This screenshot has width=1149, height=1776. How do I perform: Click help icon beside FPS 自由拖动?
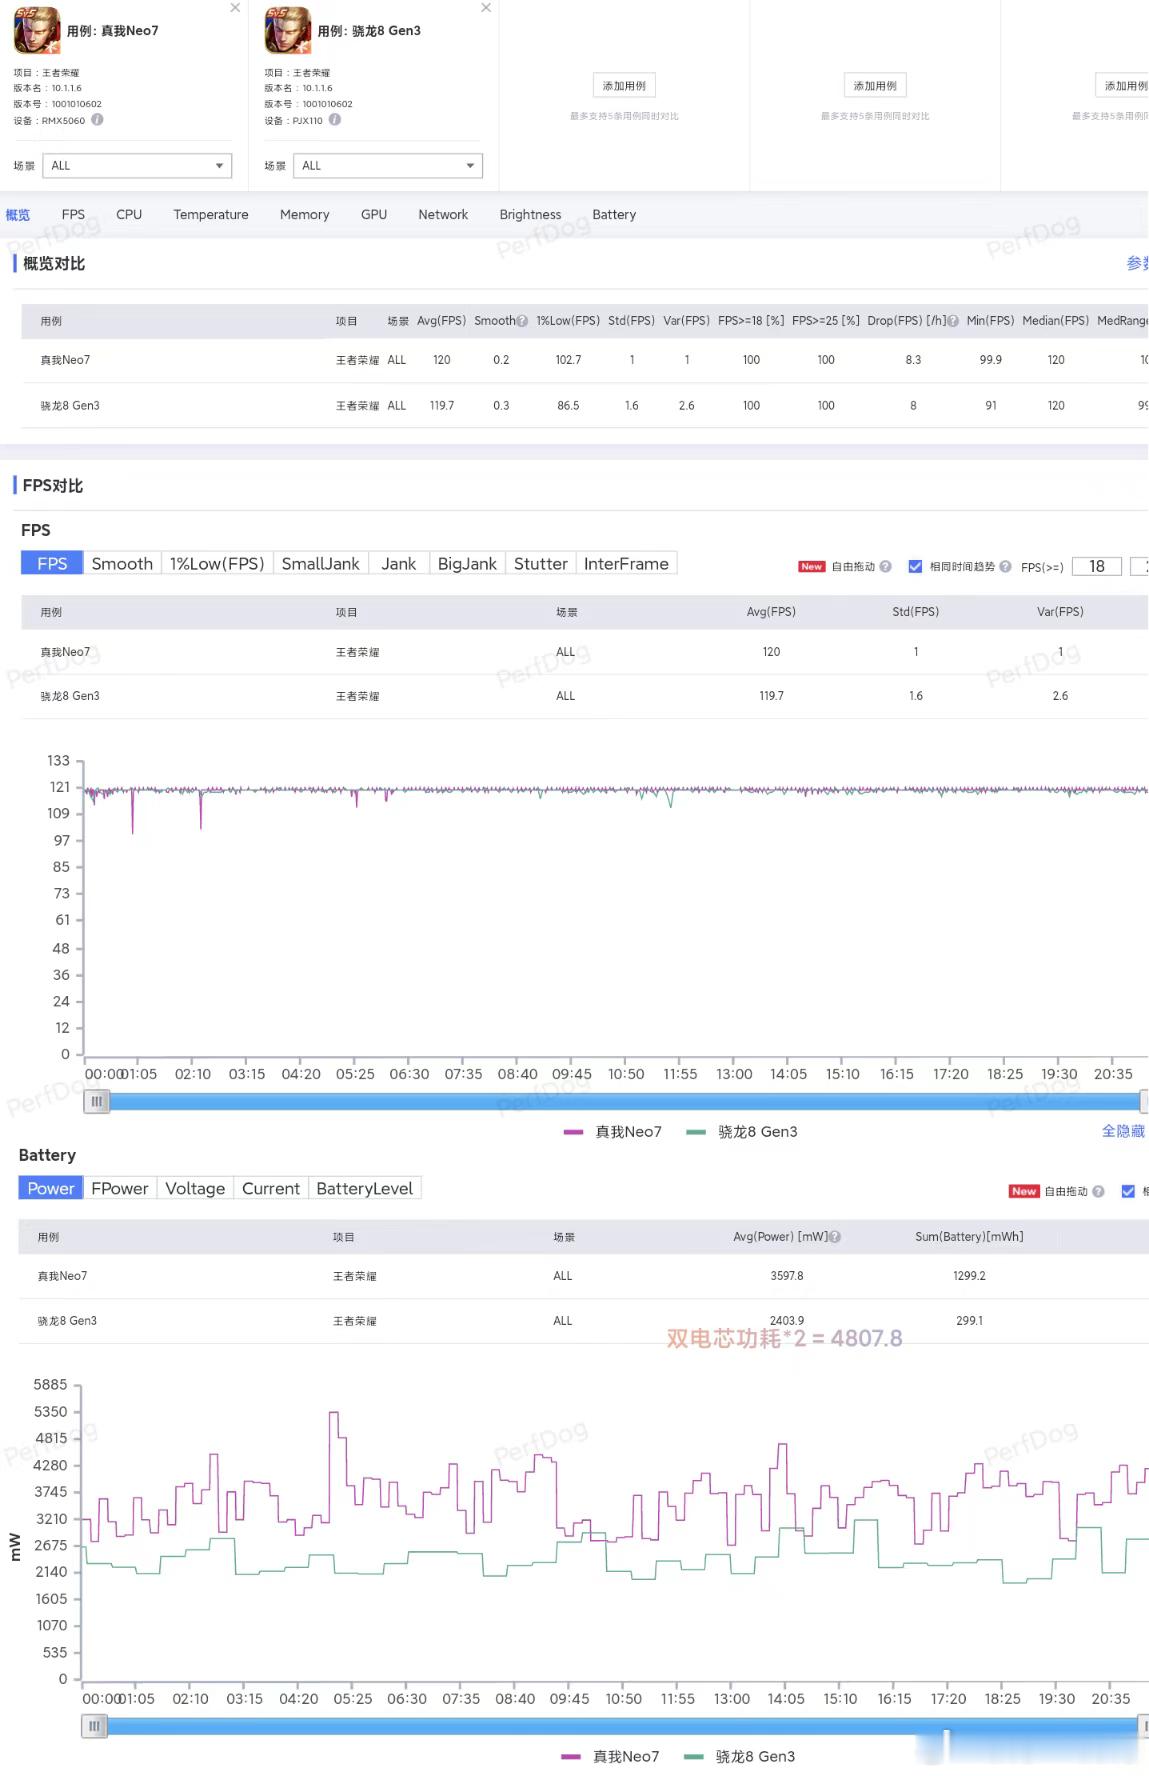885,567
